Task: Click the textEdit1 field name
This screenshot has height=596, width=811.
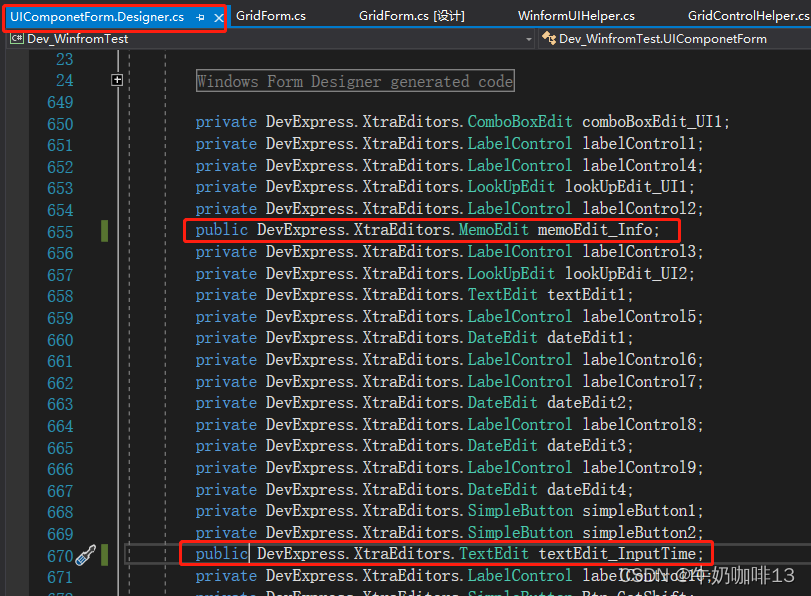Action: click(586, 294)
